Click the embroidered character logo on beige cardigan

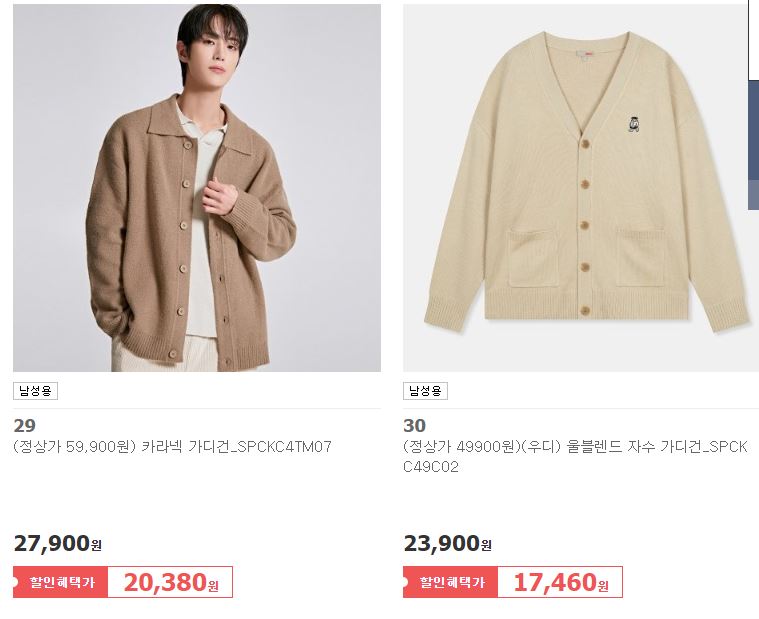(x=633, y=124)
